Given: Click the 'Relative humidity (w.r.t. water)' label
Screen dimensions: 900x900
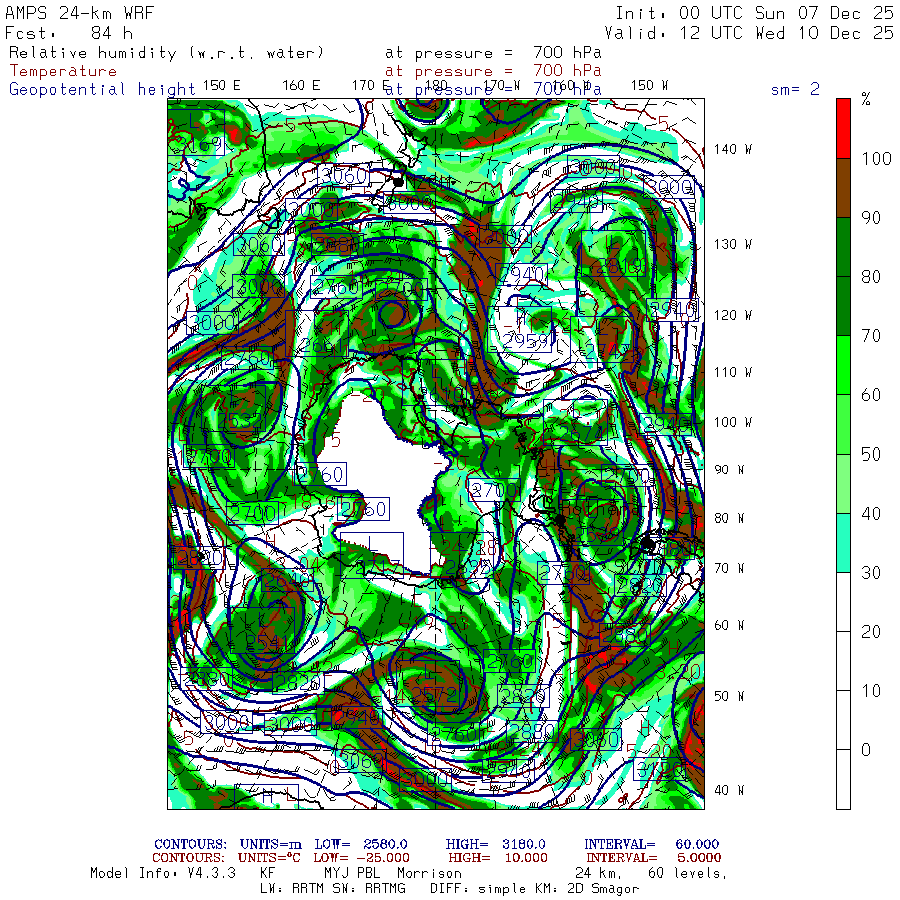Looking at the screenshot, I should [166, 53].
